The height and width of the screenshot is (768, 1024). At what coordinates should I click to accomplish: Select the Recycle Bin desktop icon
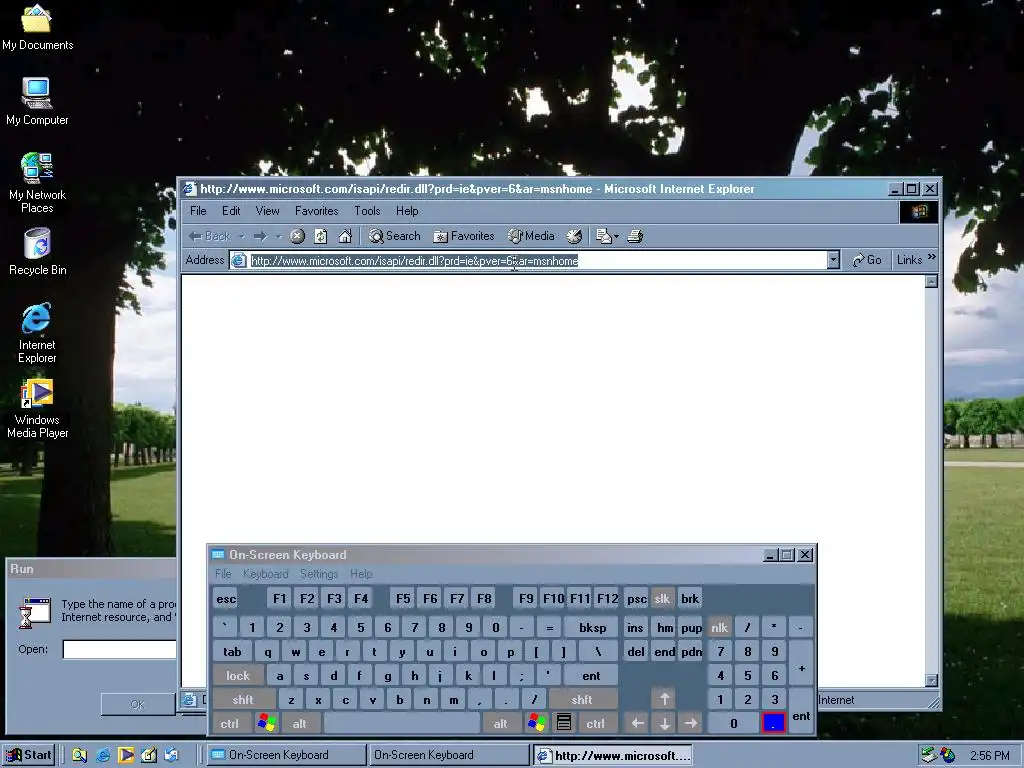37,252
